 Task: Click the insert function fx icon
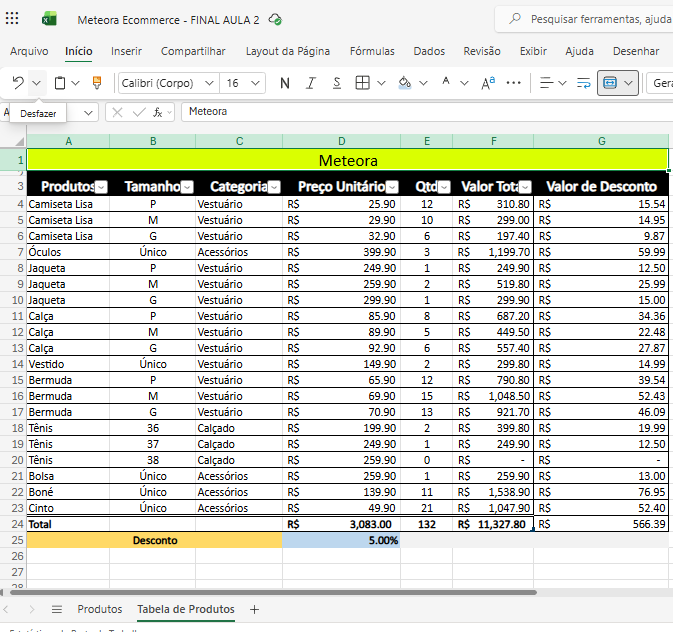click(x=158, y=112)
